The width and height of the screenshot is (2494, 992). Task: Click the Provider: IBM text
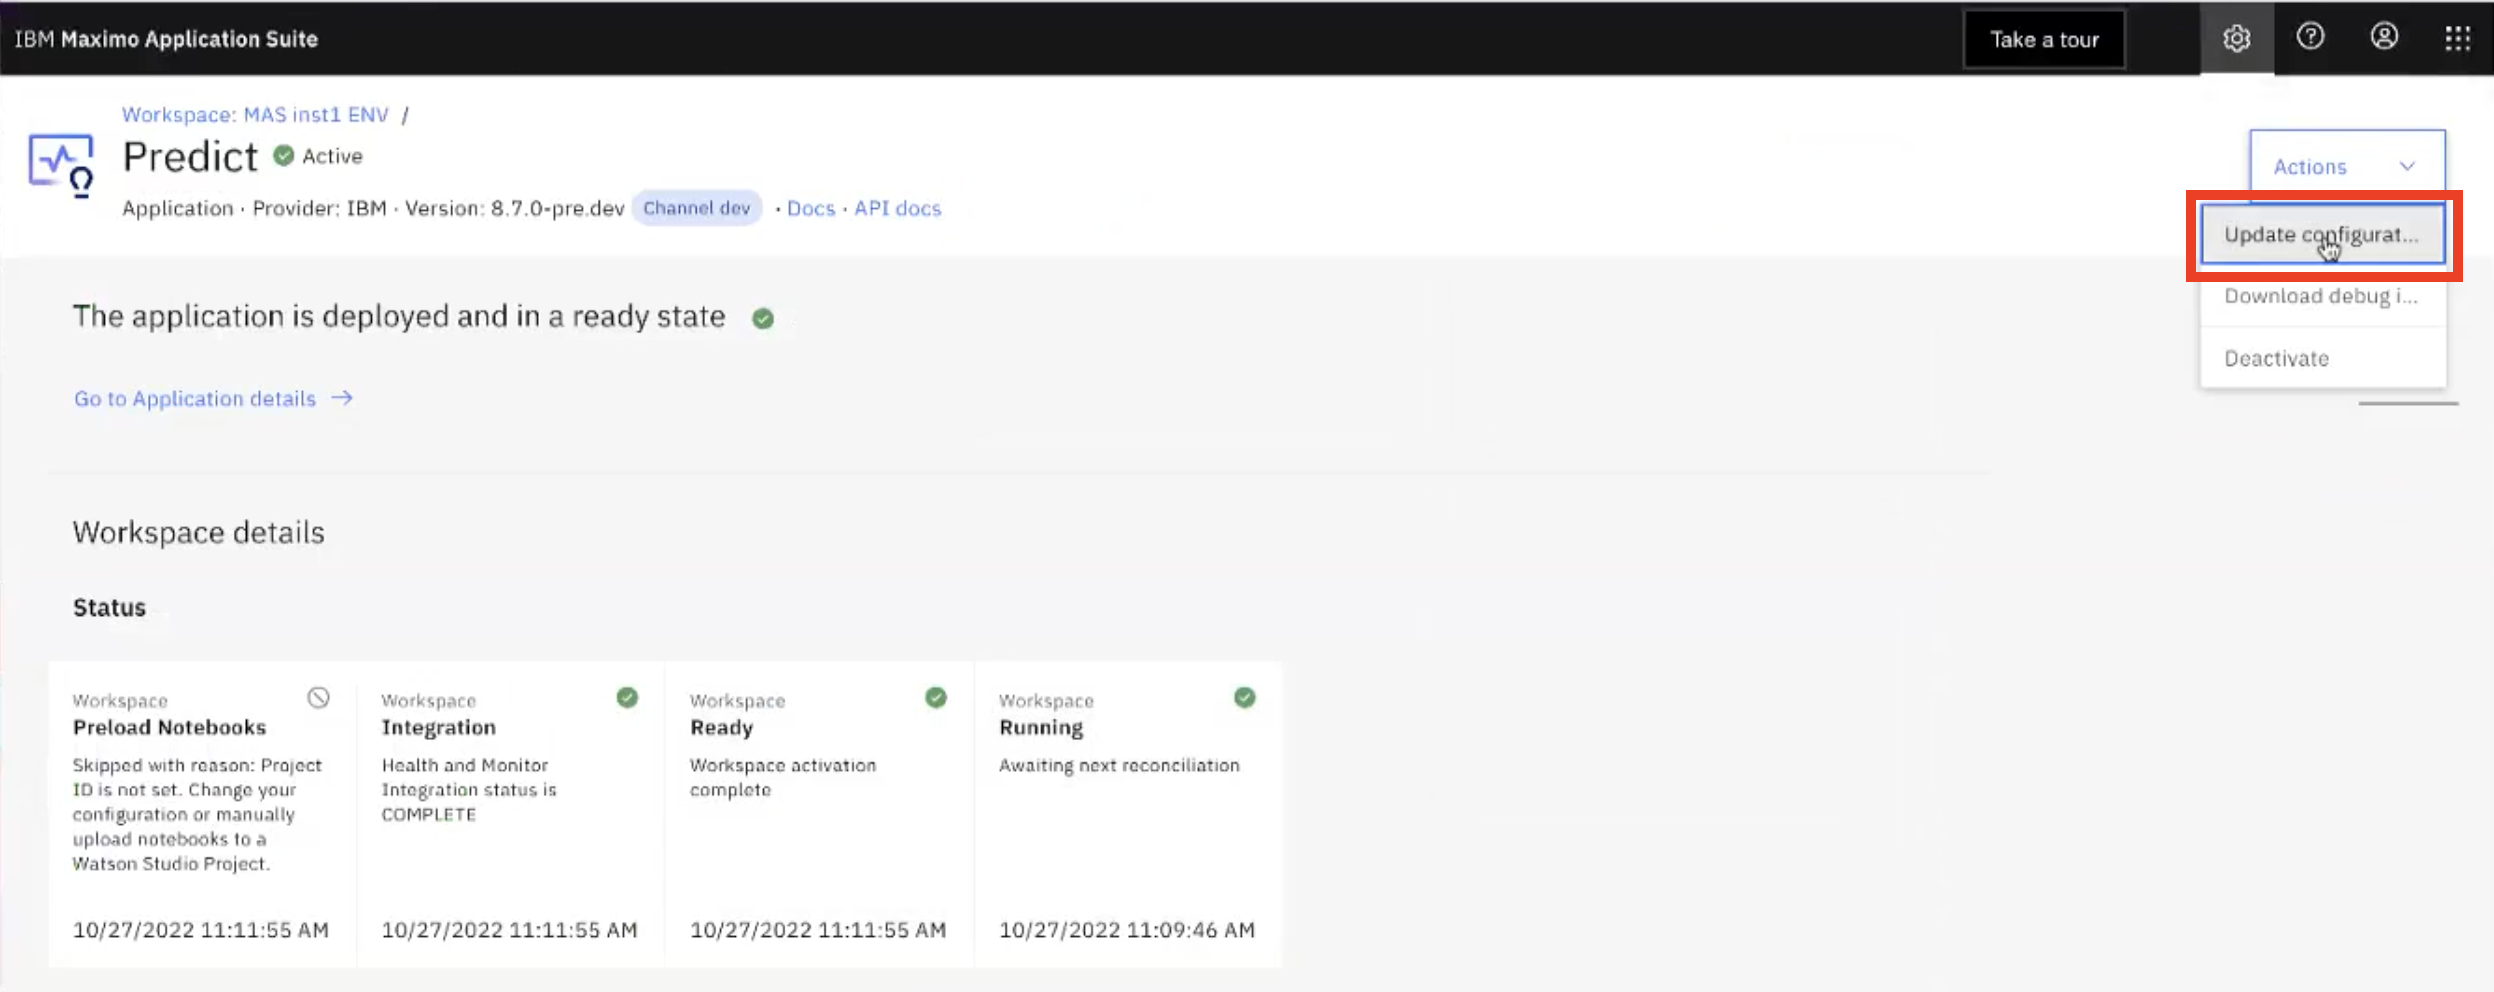(319, 208)
